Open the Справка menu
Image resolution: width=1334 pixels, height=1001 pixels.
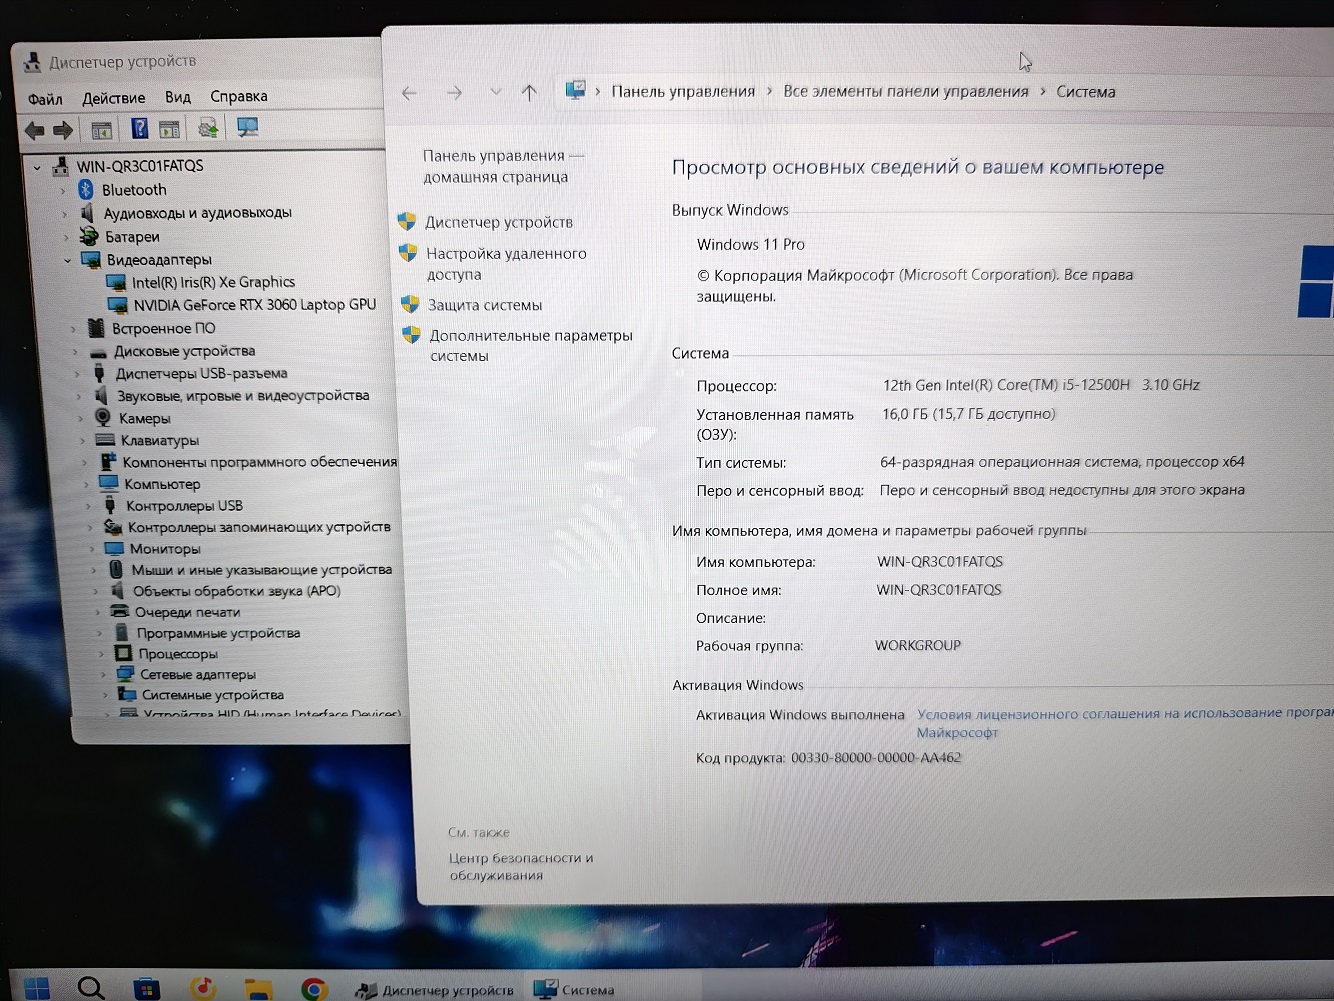[x=238, y=96]
